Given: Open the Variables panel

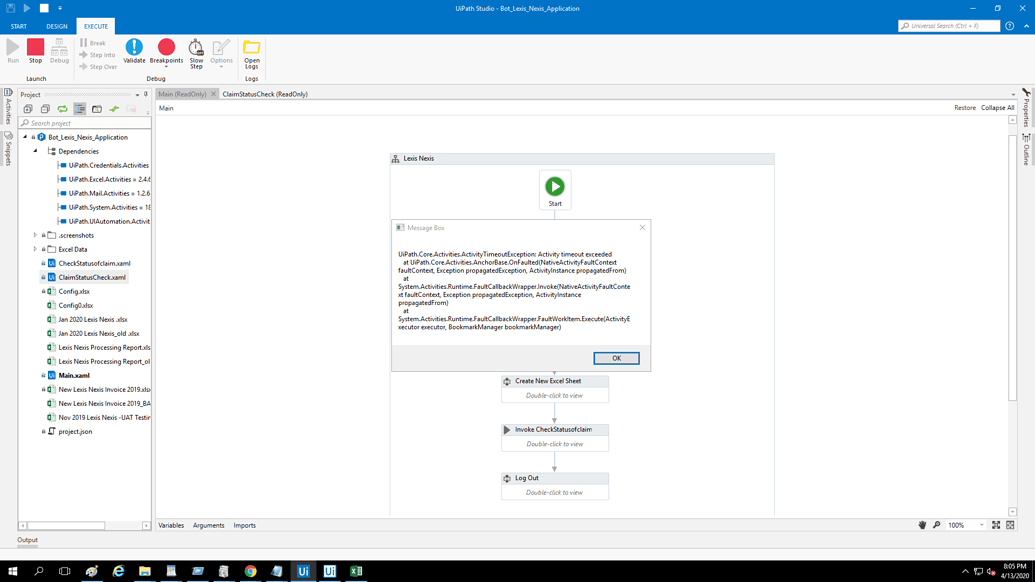Looking at the screenshot, I should click(x=171, y=525).
